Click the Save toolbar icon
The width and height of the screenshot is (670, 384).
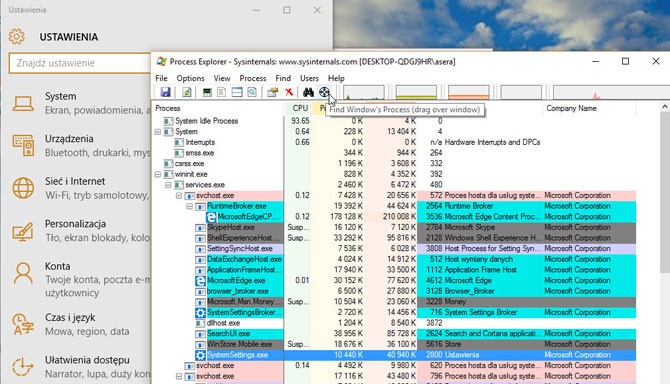[x=165, y=92]
